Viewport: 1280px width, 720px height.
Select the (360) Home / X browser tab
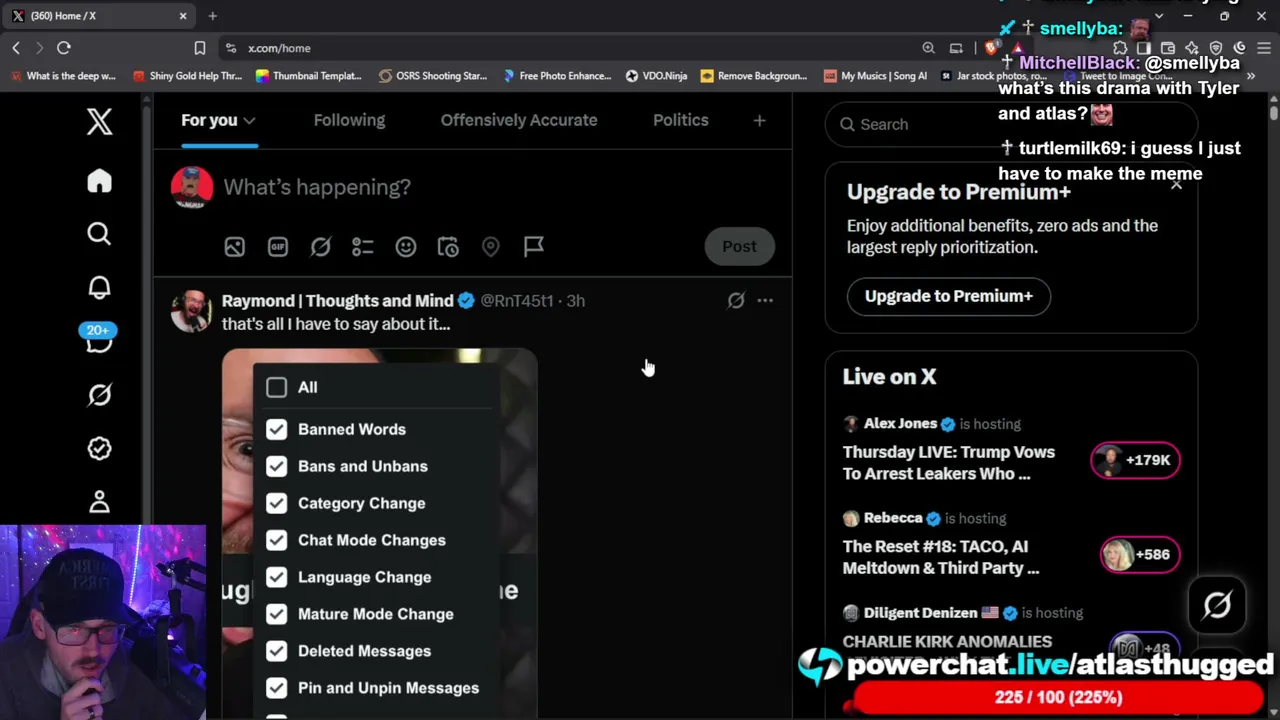97,16
